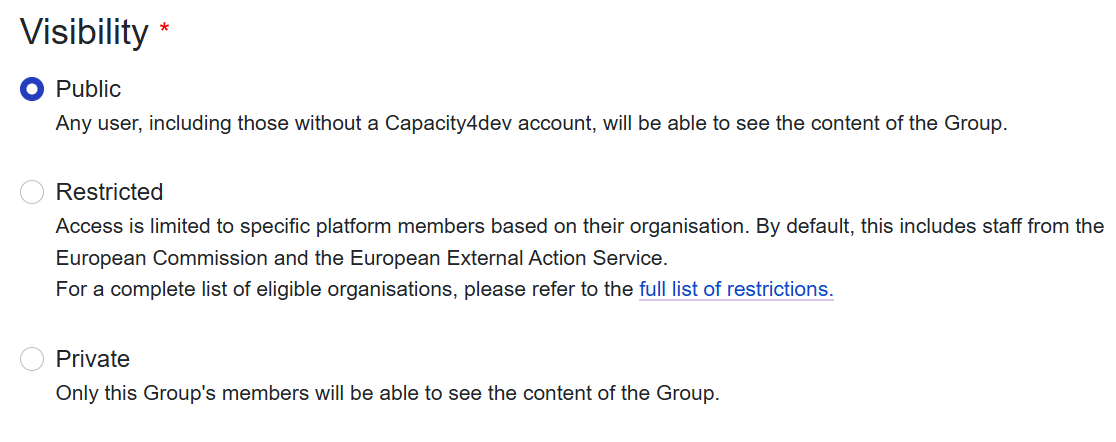Screen dimensions: 1116x442
Task: Click the "Public" option label
Action: point(88,90)
